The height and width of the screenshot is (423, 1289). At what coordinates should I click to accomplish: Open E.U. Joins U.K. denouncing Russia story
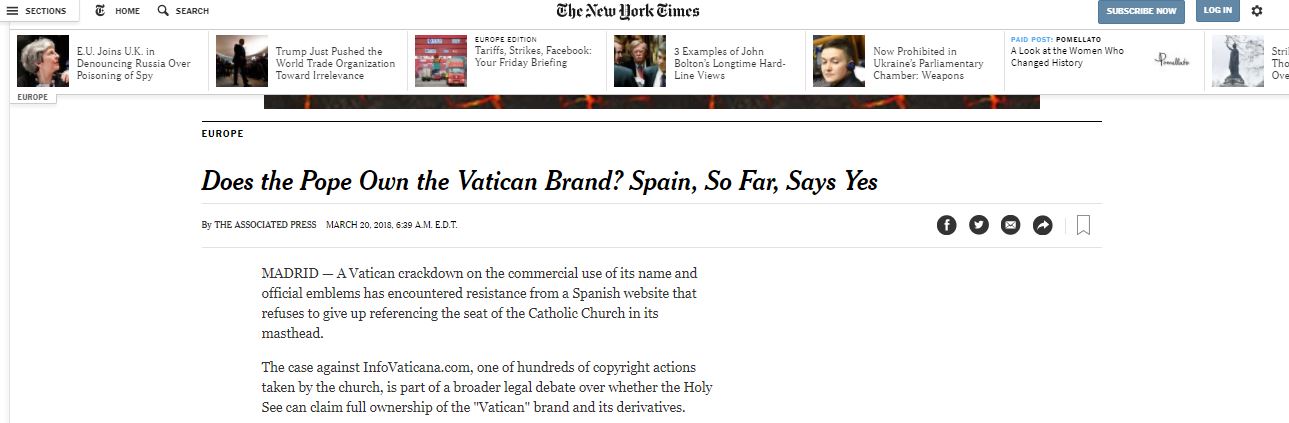point(133,63)
